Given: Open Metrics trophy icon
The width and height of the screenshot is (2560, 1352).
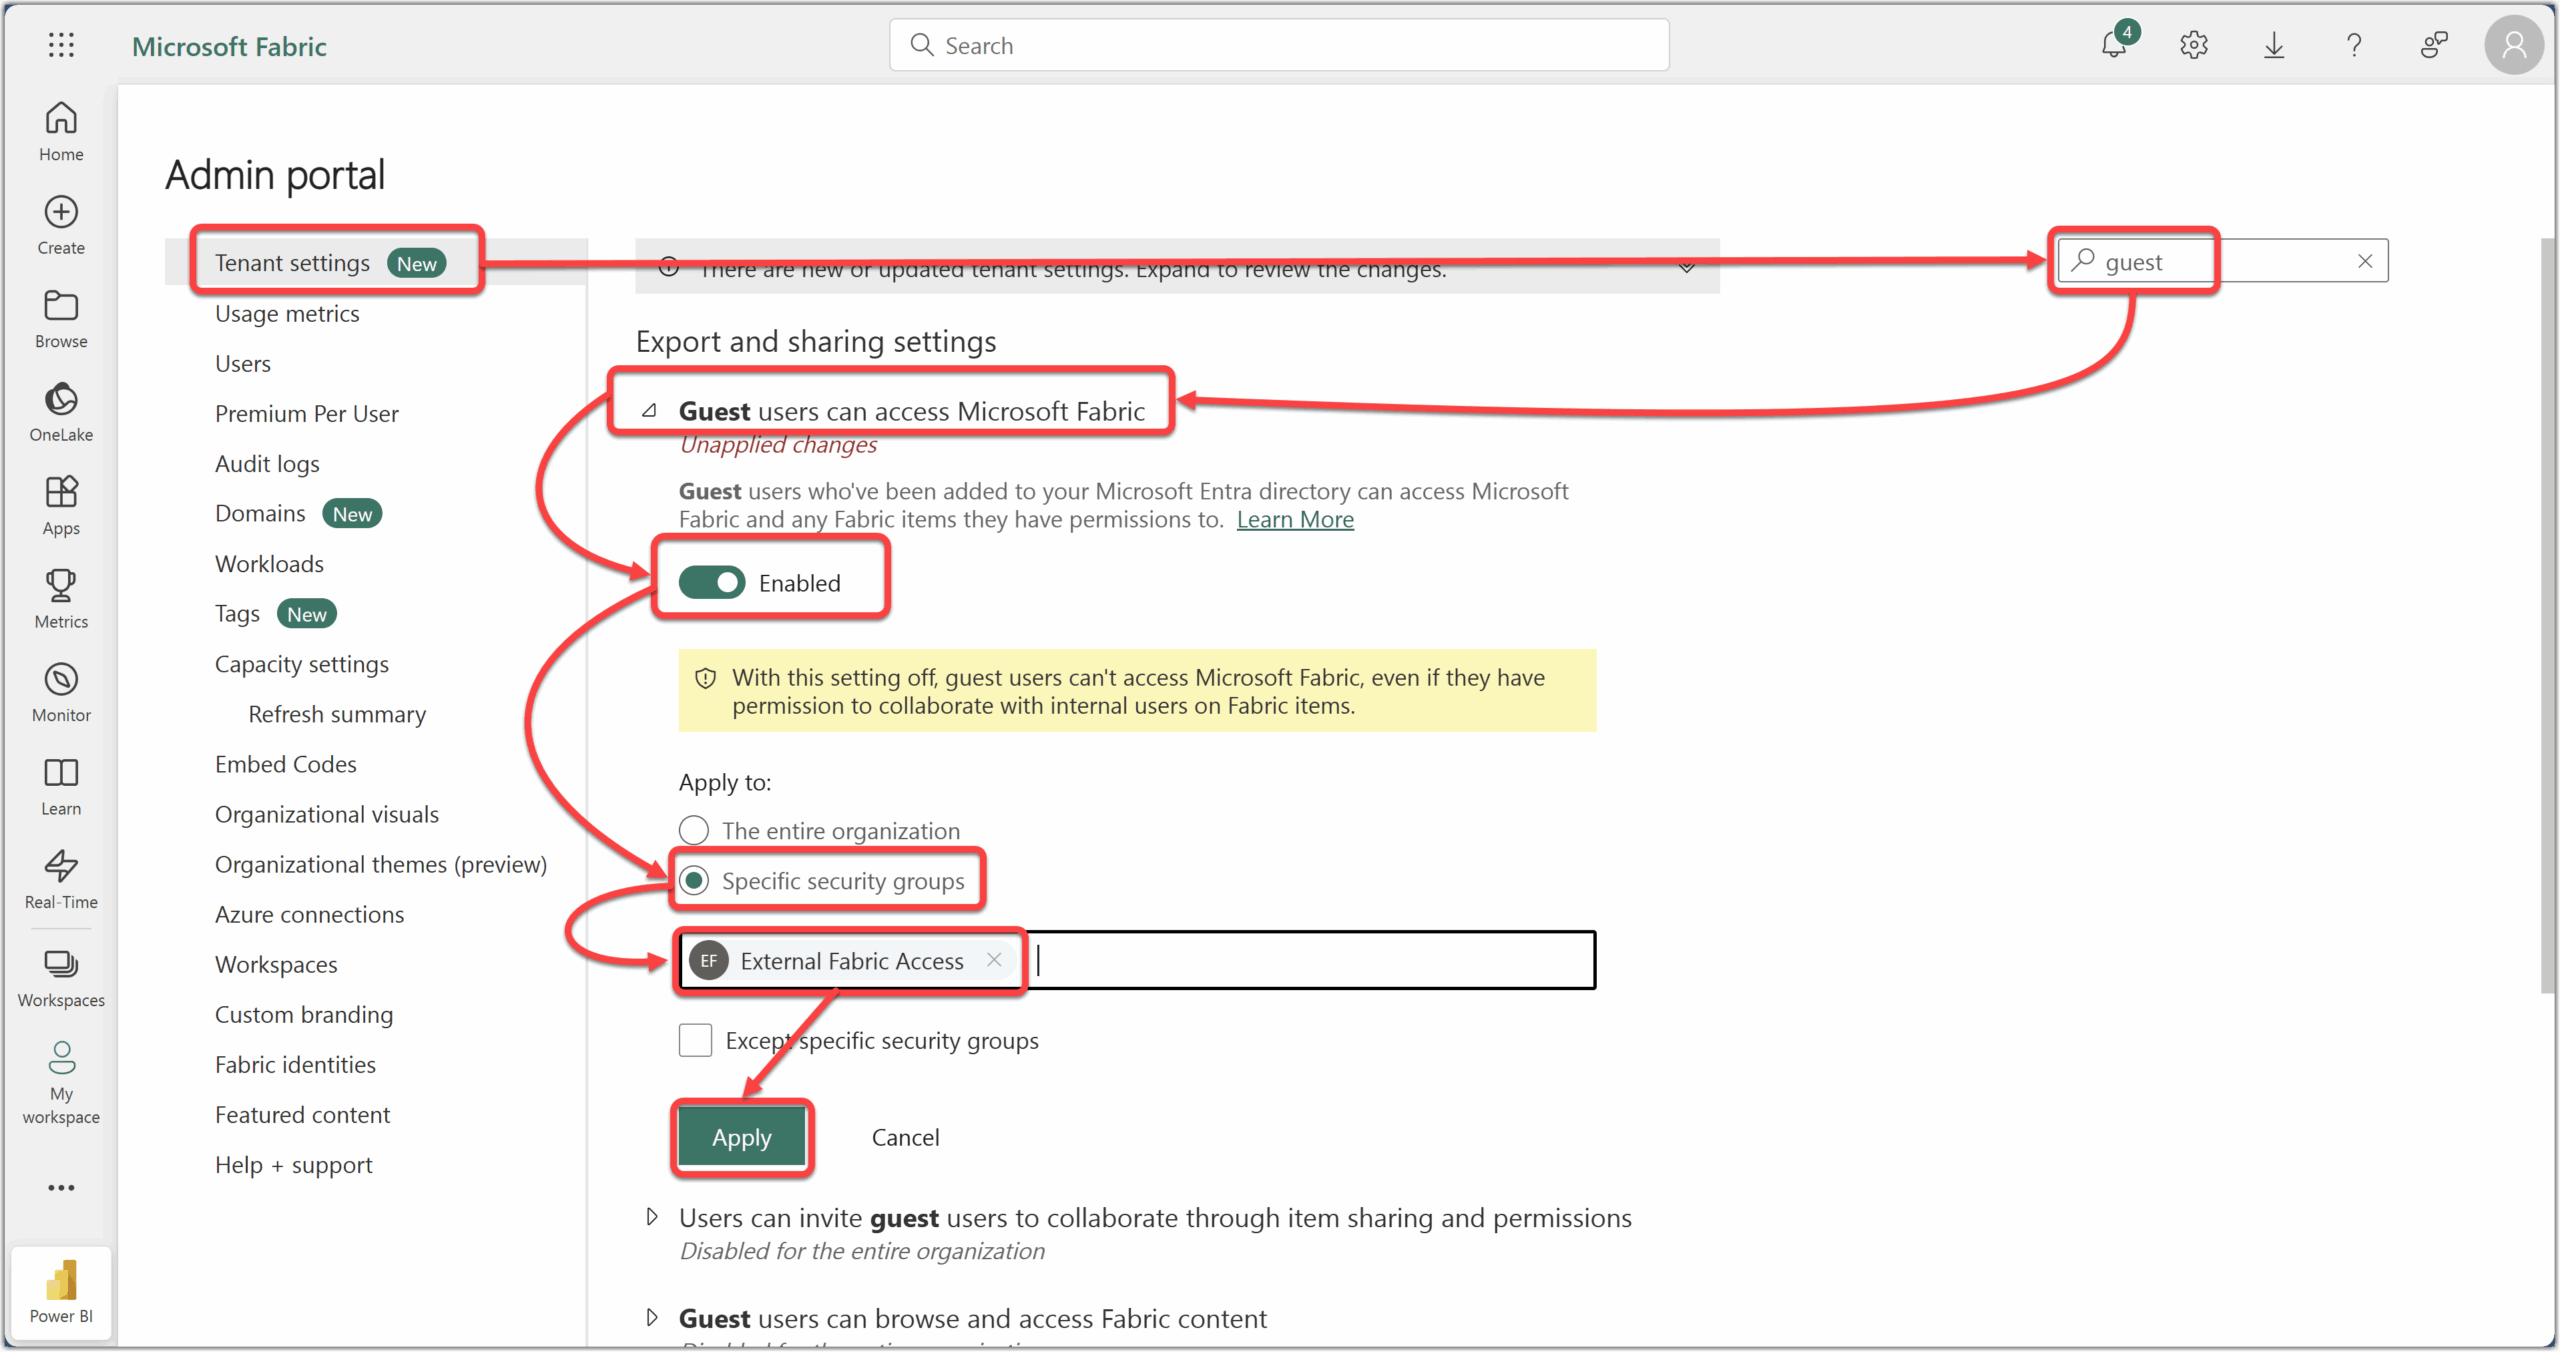Looking at the screenshot, I should (x=61, y=599).
